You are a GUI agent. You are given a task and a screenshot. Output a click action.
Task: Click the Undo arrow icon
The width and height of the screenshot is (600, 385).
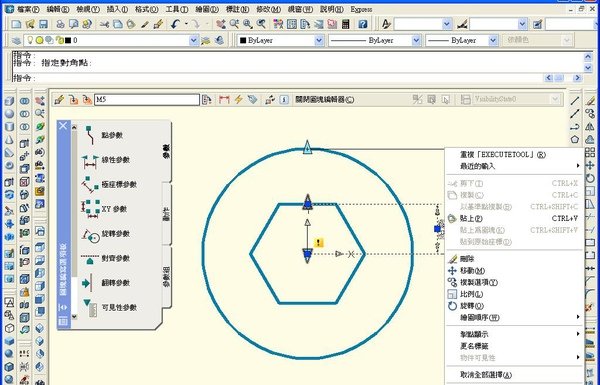click(x=176, y=24)
